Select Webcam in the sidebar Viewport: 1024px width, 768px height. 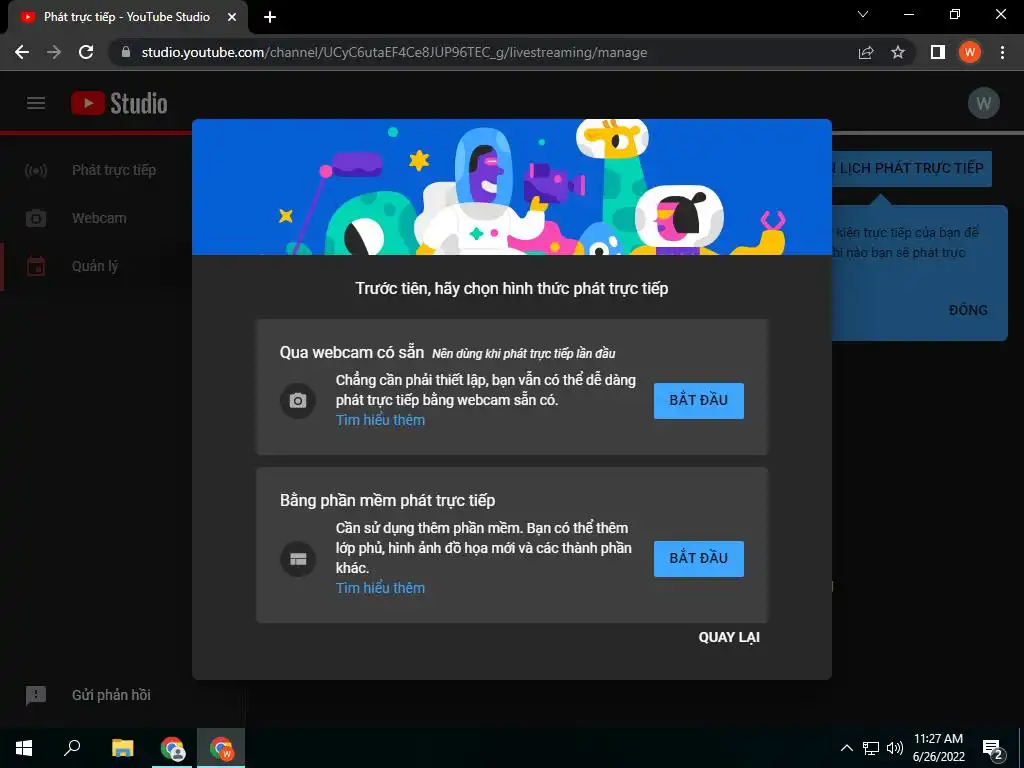99,218
